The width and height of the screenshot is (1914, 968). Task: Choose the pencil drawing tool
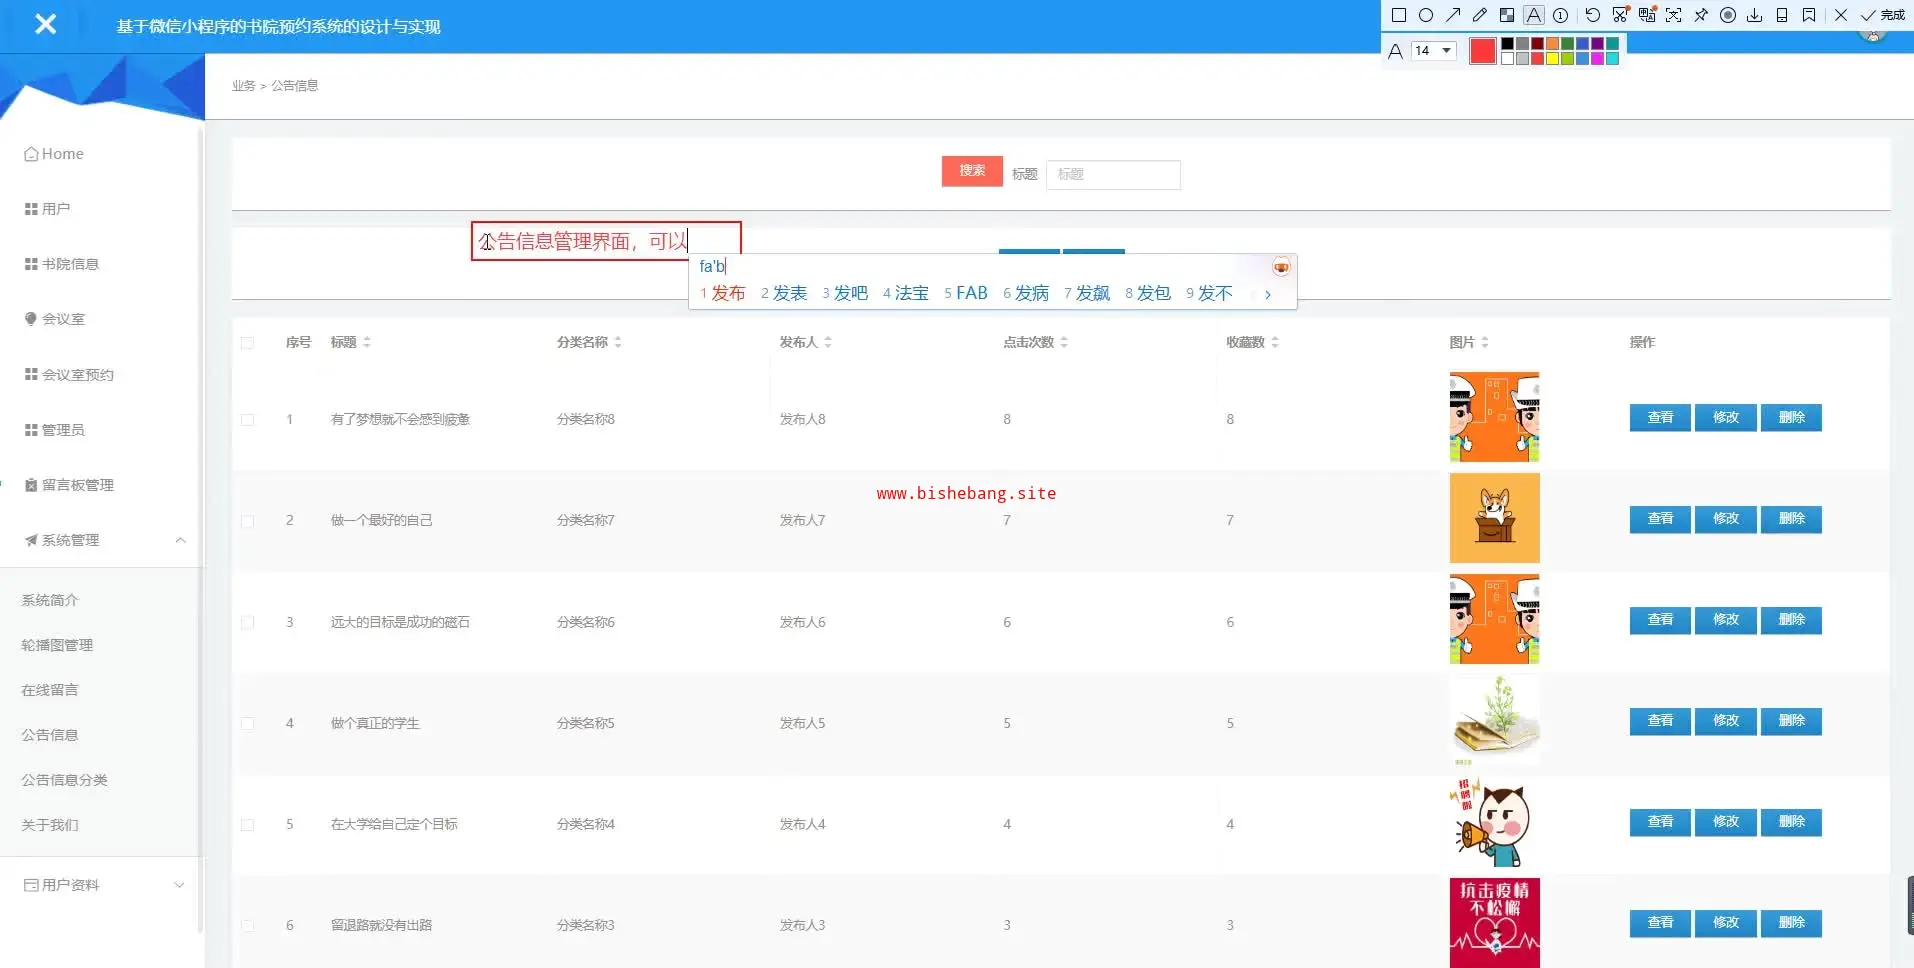[x=1480, y=15]
